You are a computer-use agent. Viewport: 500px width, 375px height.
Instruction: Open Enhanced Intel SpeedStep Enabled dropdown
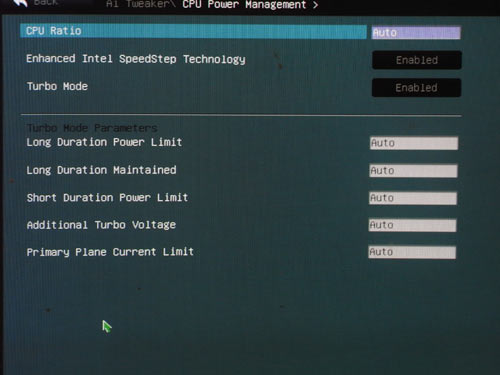pyautogui.click(x=417, y=60)
